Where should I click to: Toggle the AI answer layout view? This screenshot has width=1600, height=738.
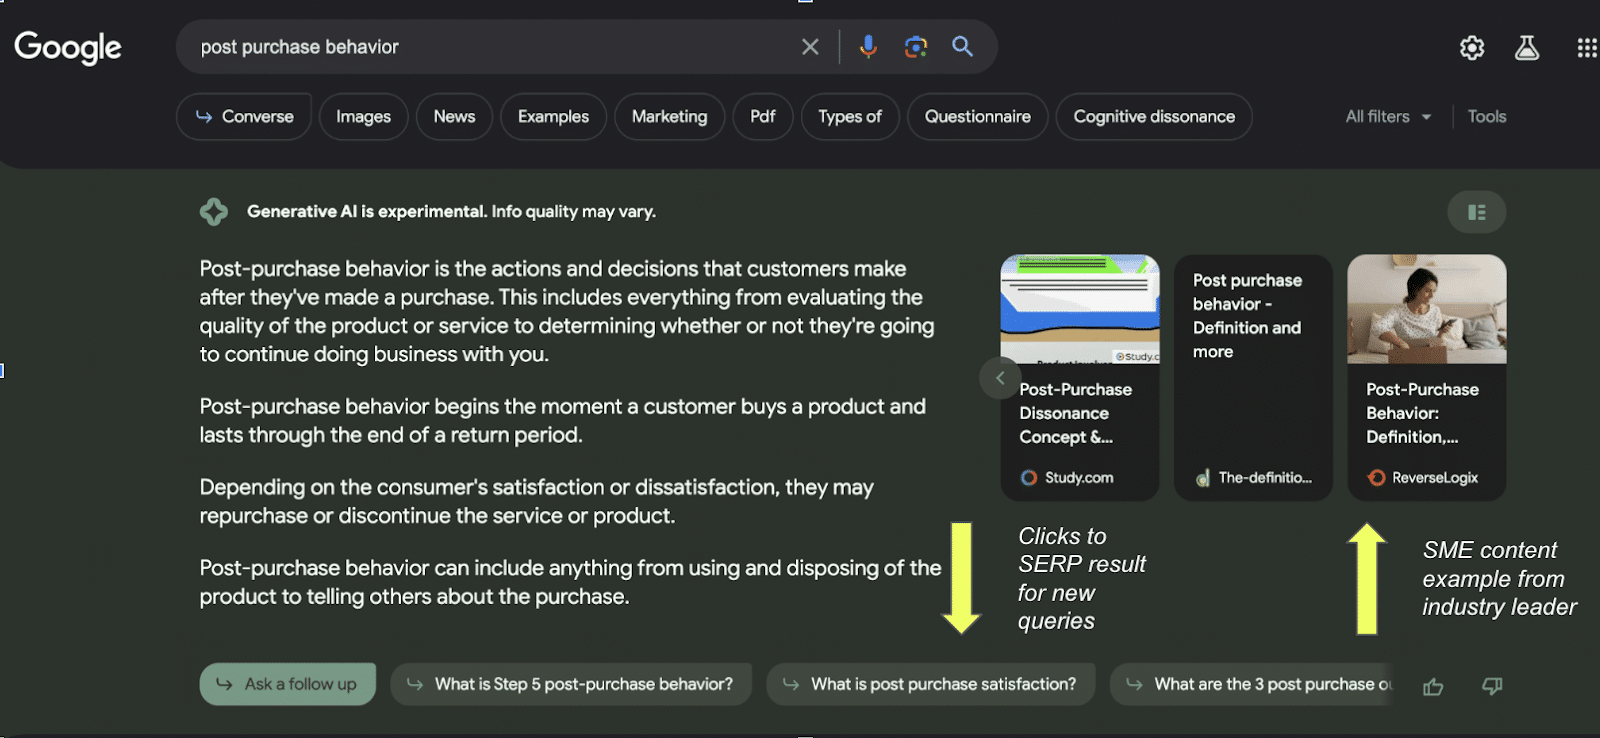pos(1476,212)
